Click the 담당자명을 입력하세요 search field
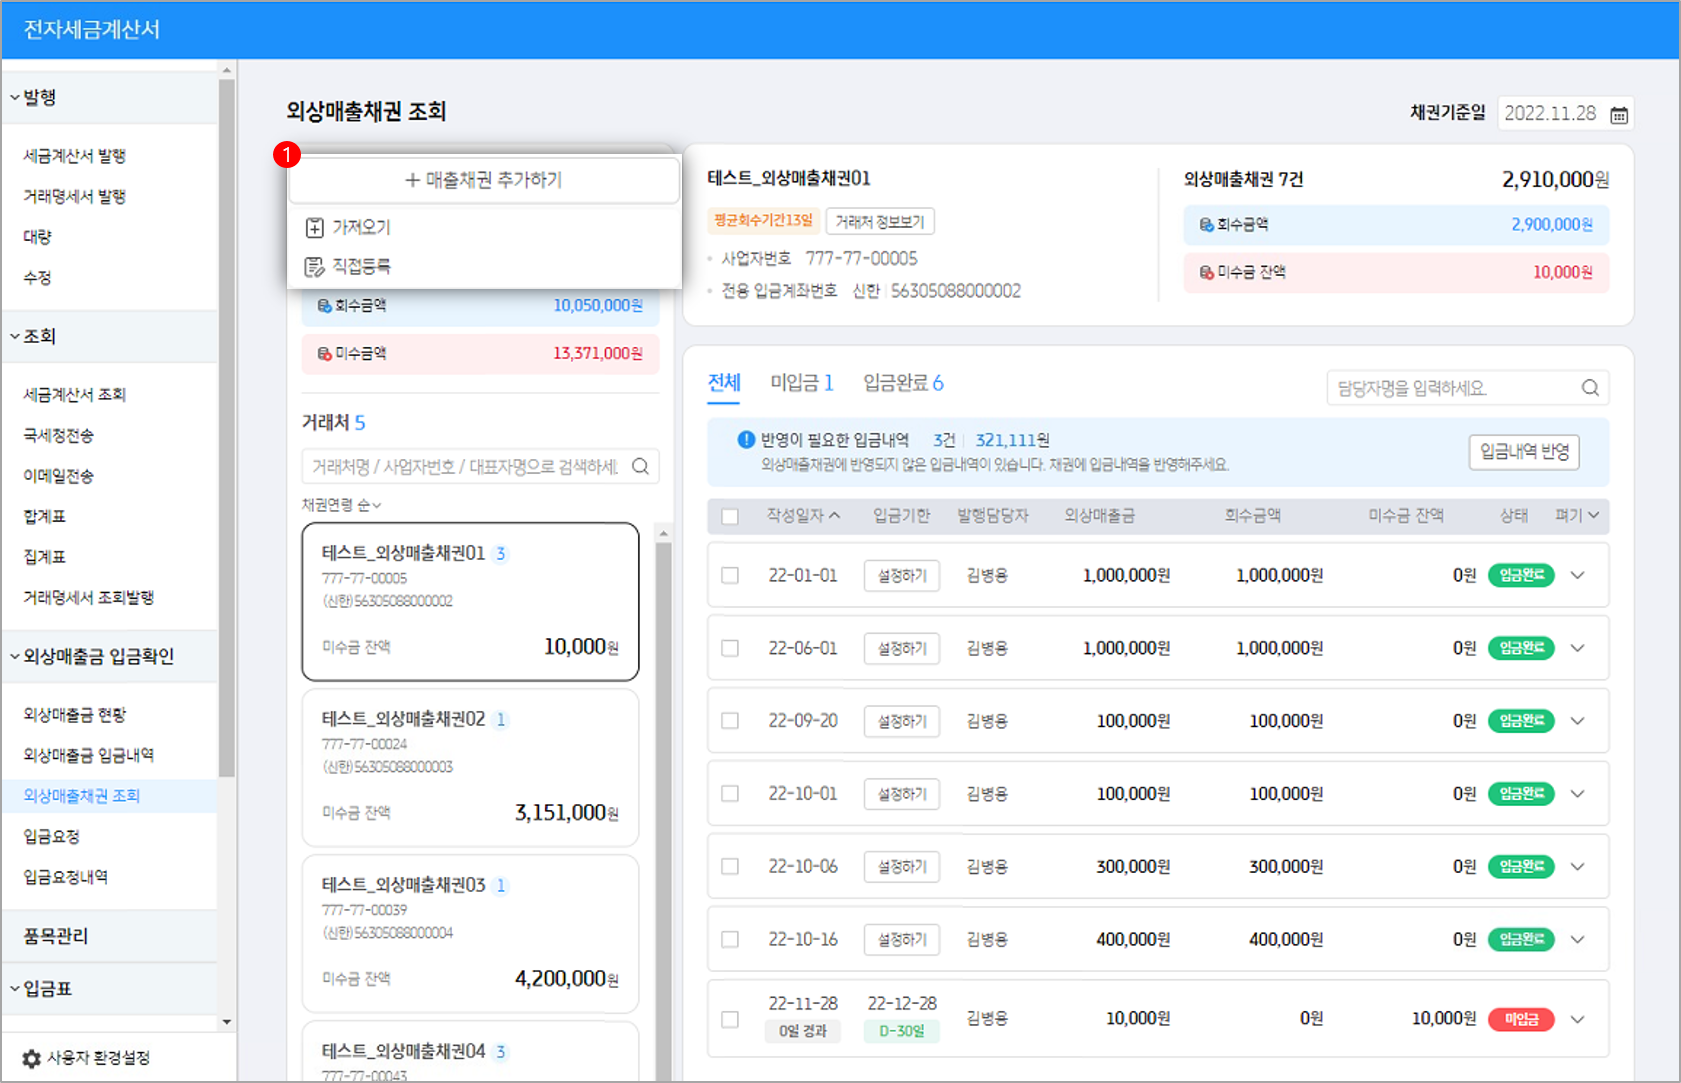Viewport: 1681px width, 1083px height. (x=1468, y=388)
